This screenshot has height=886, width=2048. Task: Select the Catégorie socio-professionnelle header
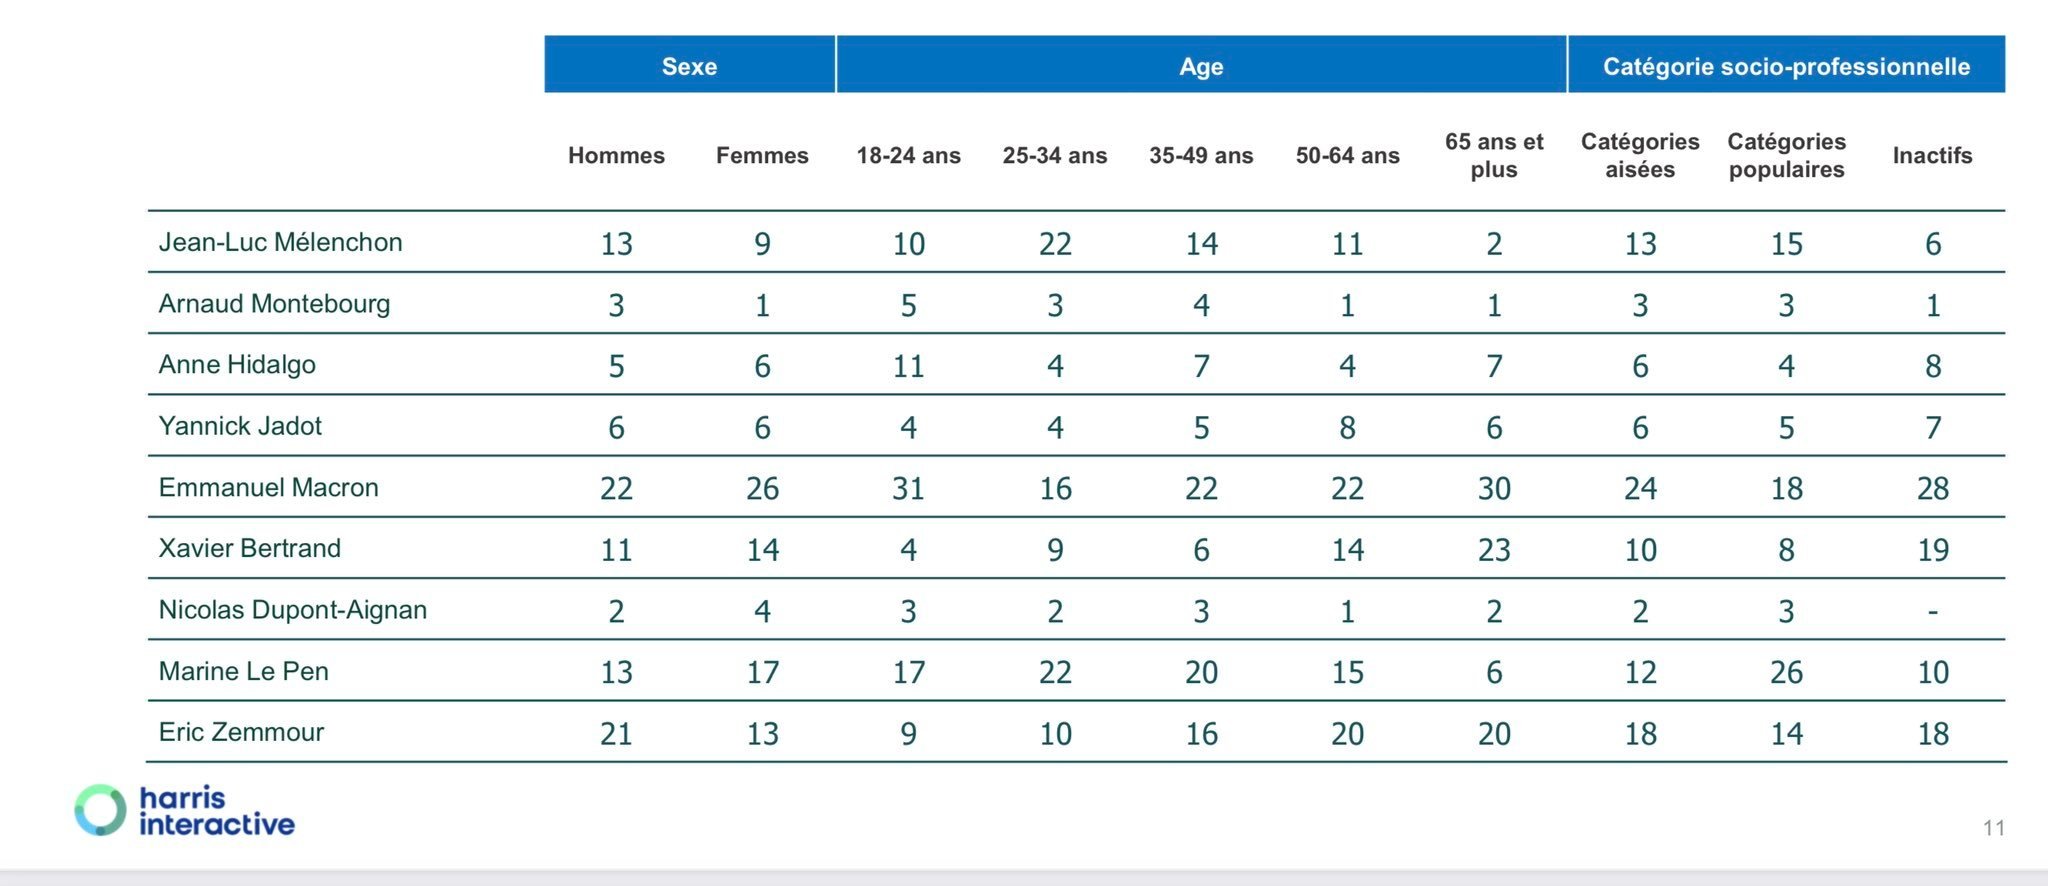pos(1786,65)
